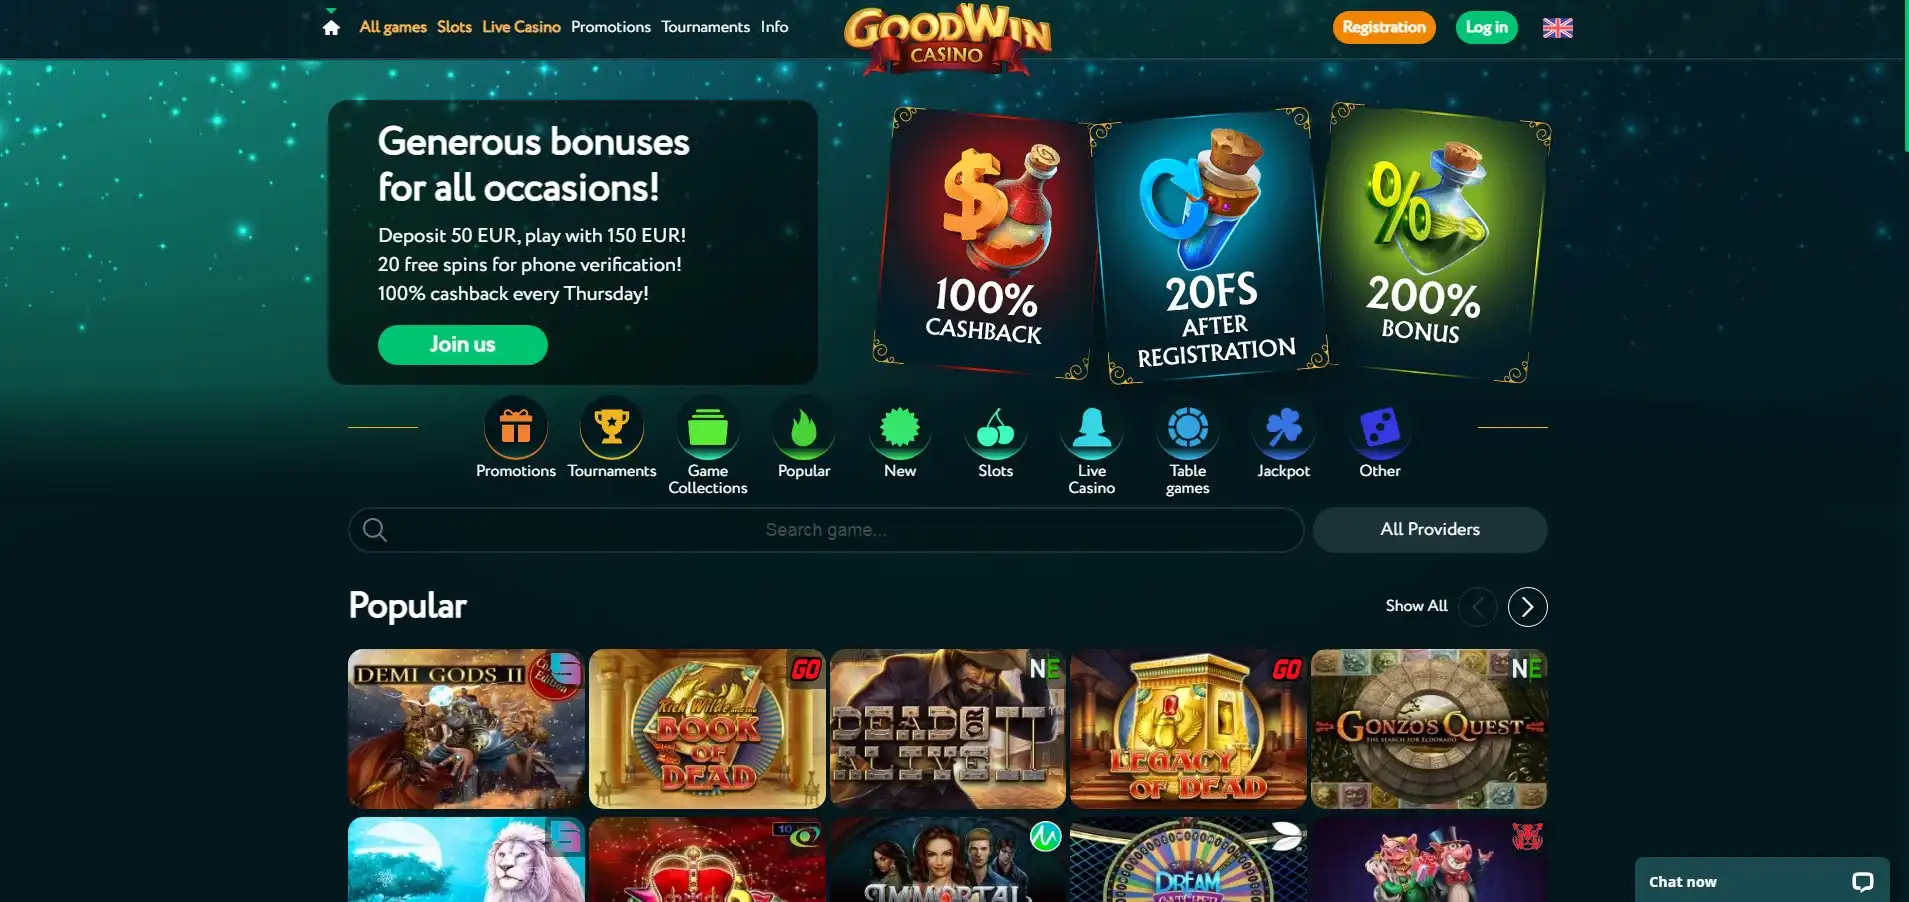Select the Other dice category icon

[1380, 428]
